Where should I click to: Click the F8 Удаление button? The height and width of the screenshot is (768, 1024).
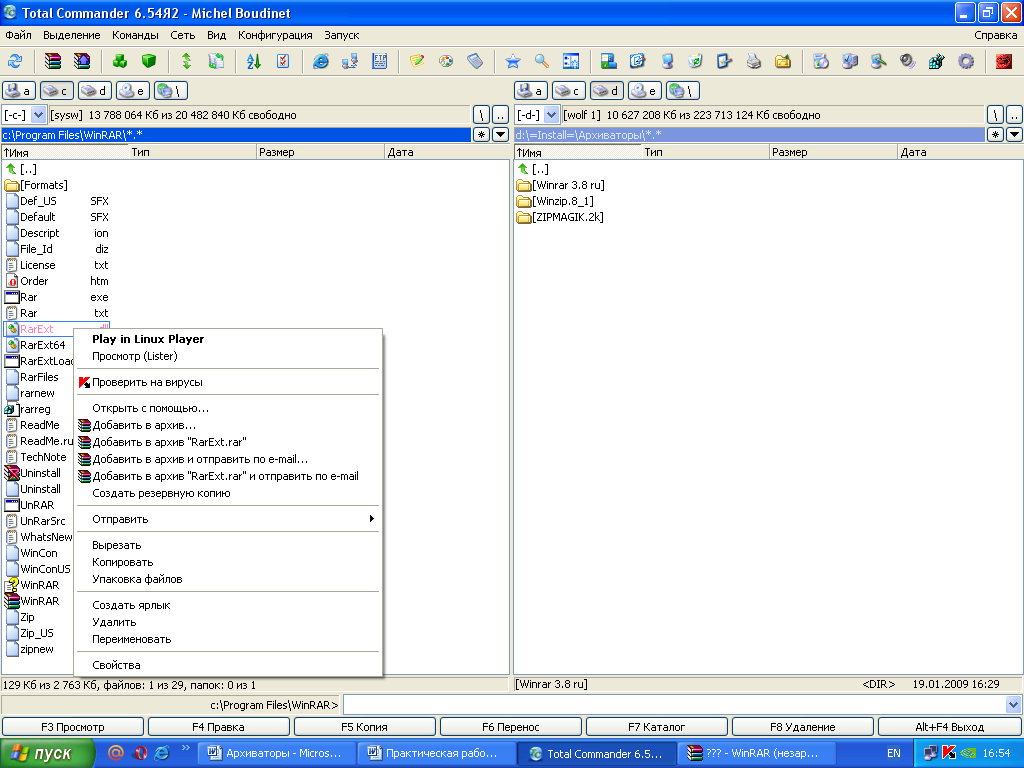click(x=803, y=727)
